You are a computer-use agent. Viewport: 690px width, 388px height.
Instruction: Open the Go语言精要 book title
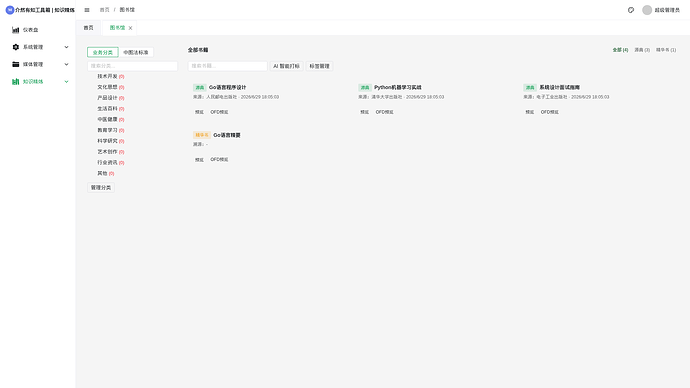click(227, 135)
